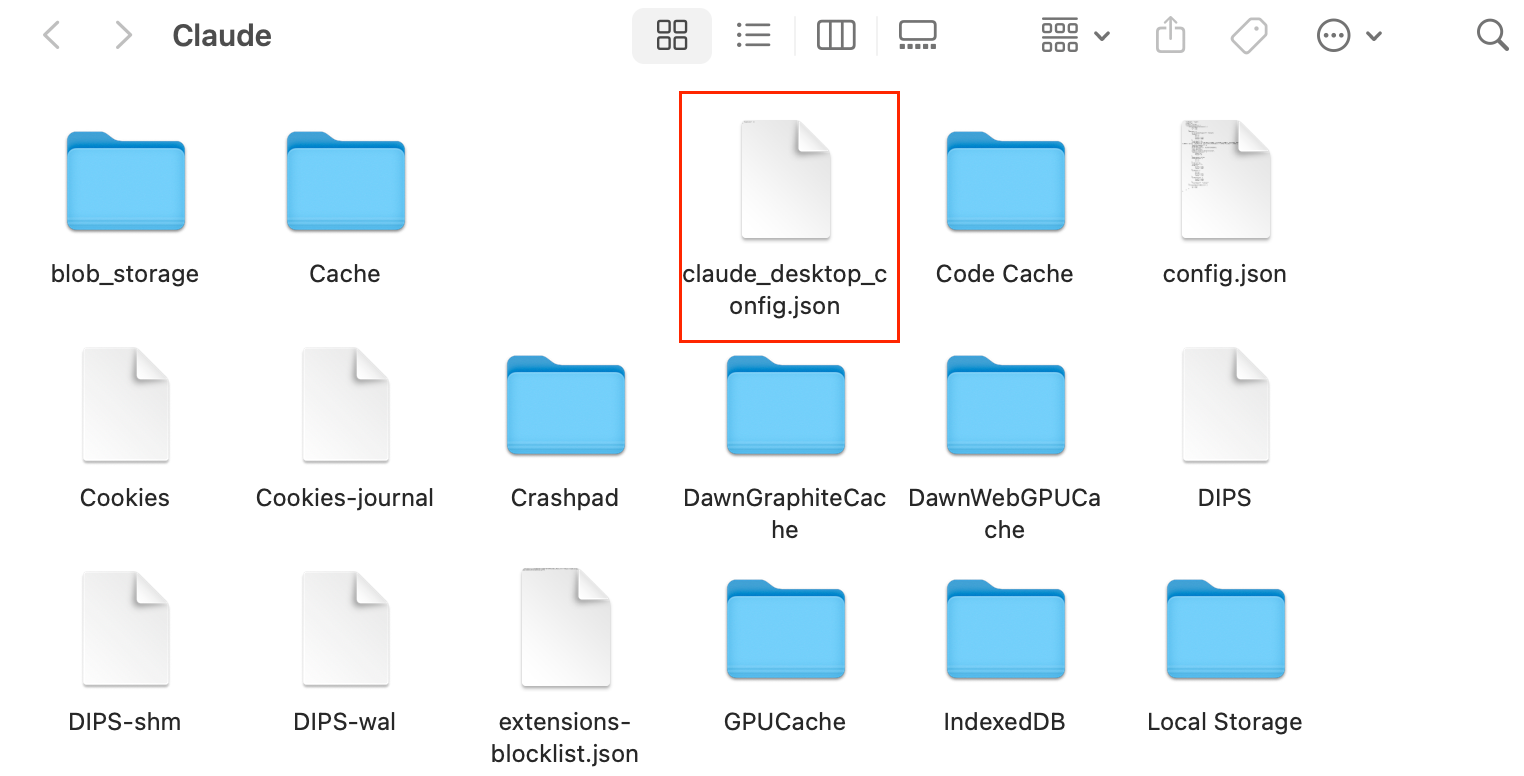Click the config.json name label
The height and width of the screenshot is (776, 1524).
pos(1225,274)
